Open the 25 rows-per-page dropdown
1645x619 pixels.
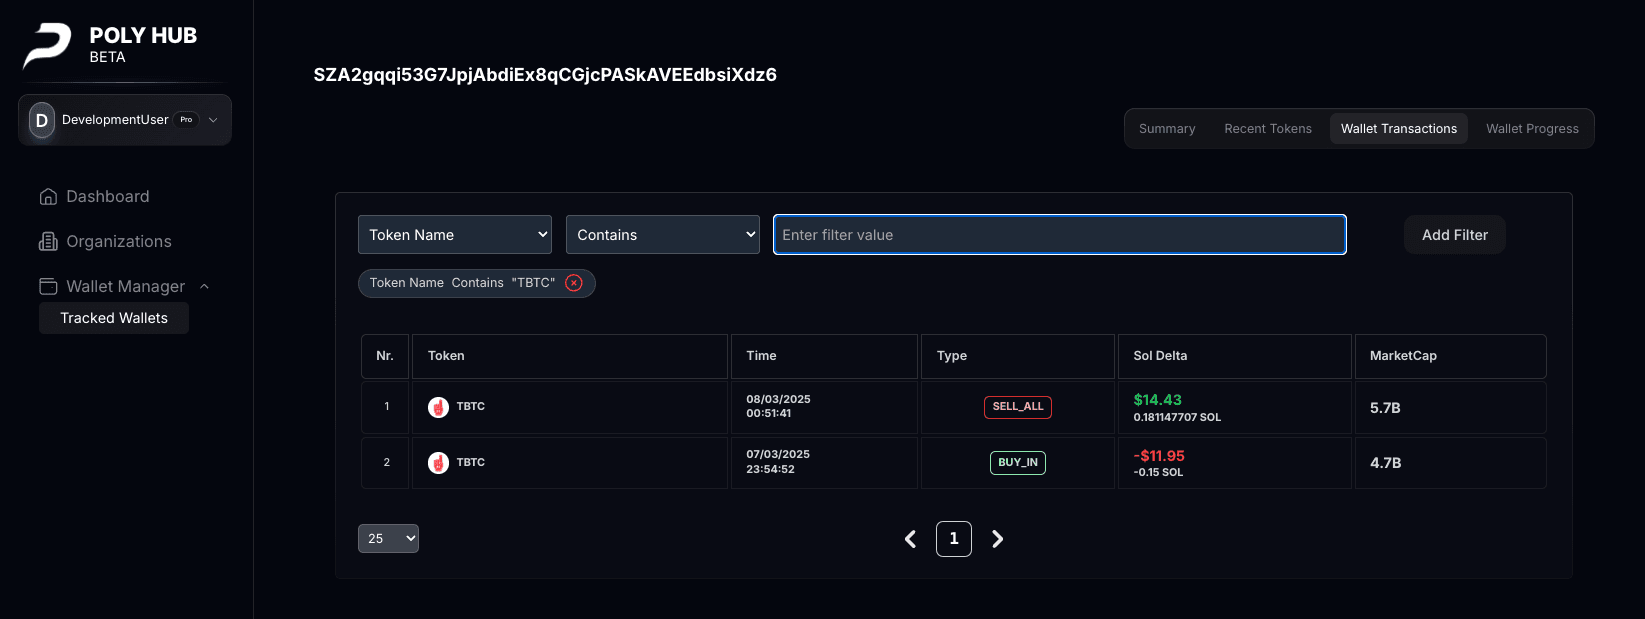pyautogui.click(x=388, y=539)
